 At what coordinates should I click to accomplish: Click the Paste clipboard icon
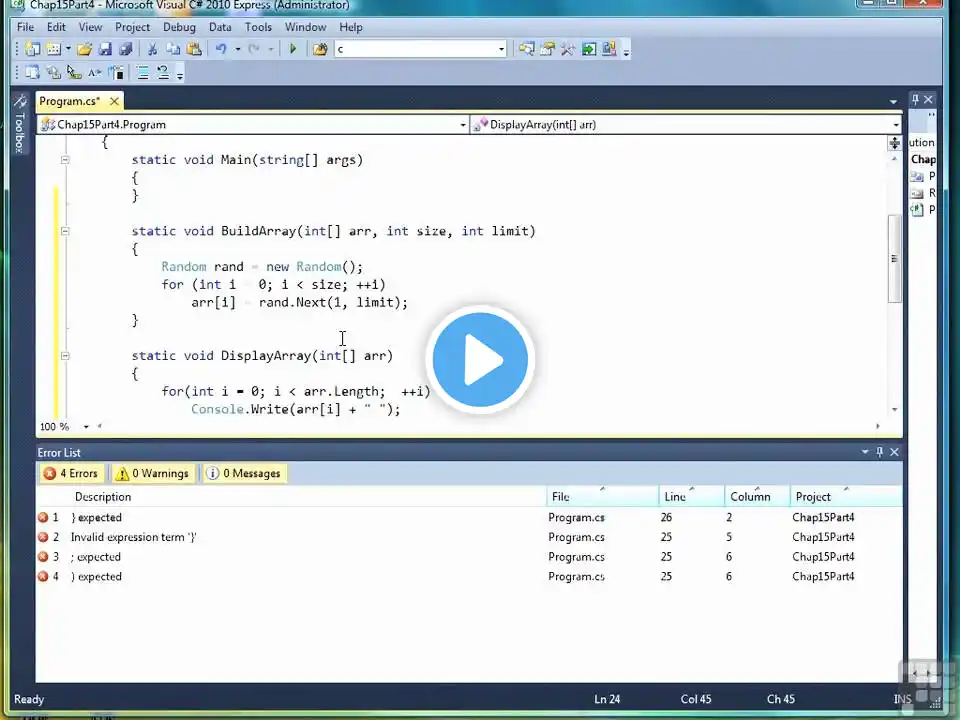click(194, 49)
